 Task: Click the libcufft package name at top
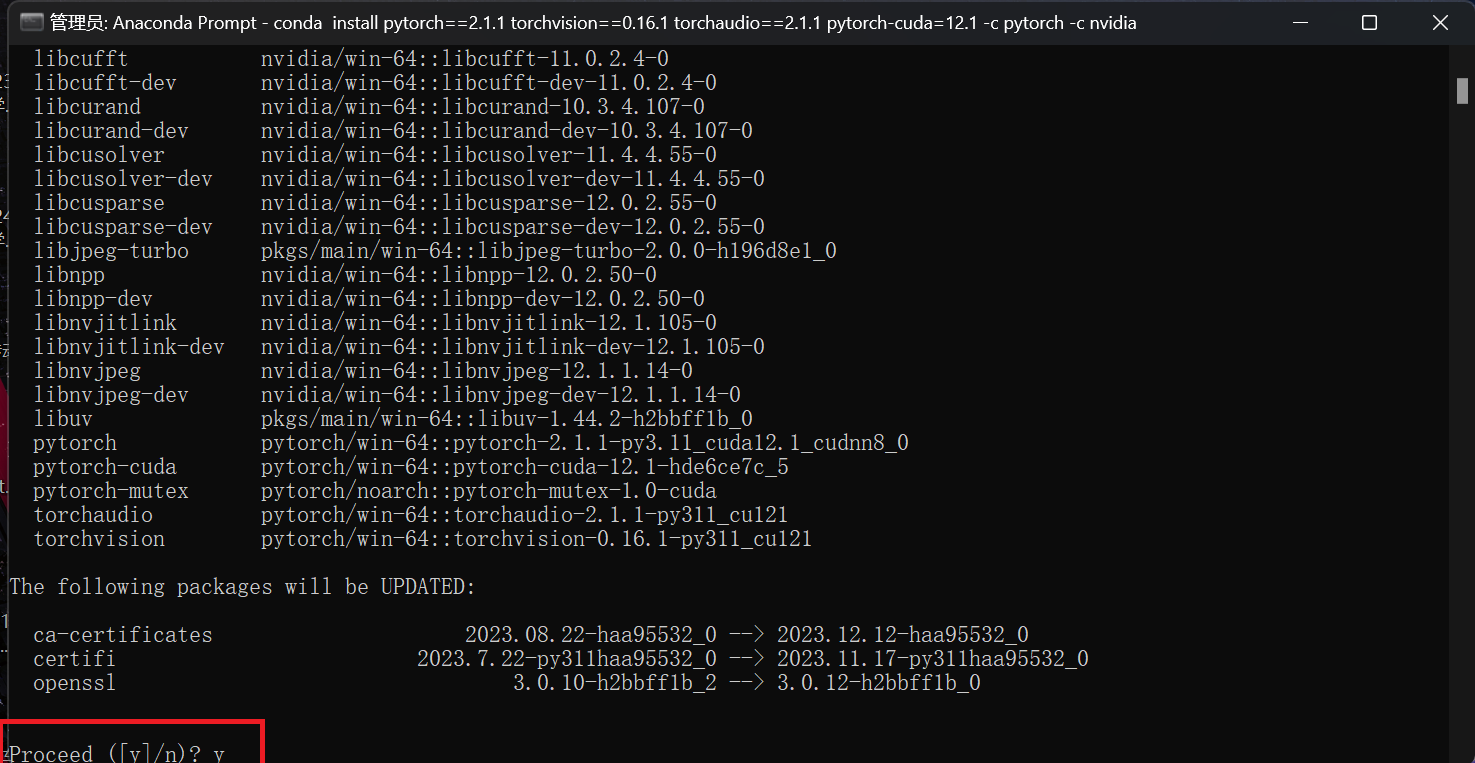click(81, 59)
